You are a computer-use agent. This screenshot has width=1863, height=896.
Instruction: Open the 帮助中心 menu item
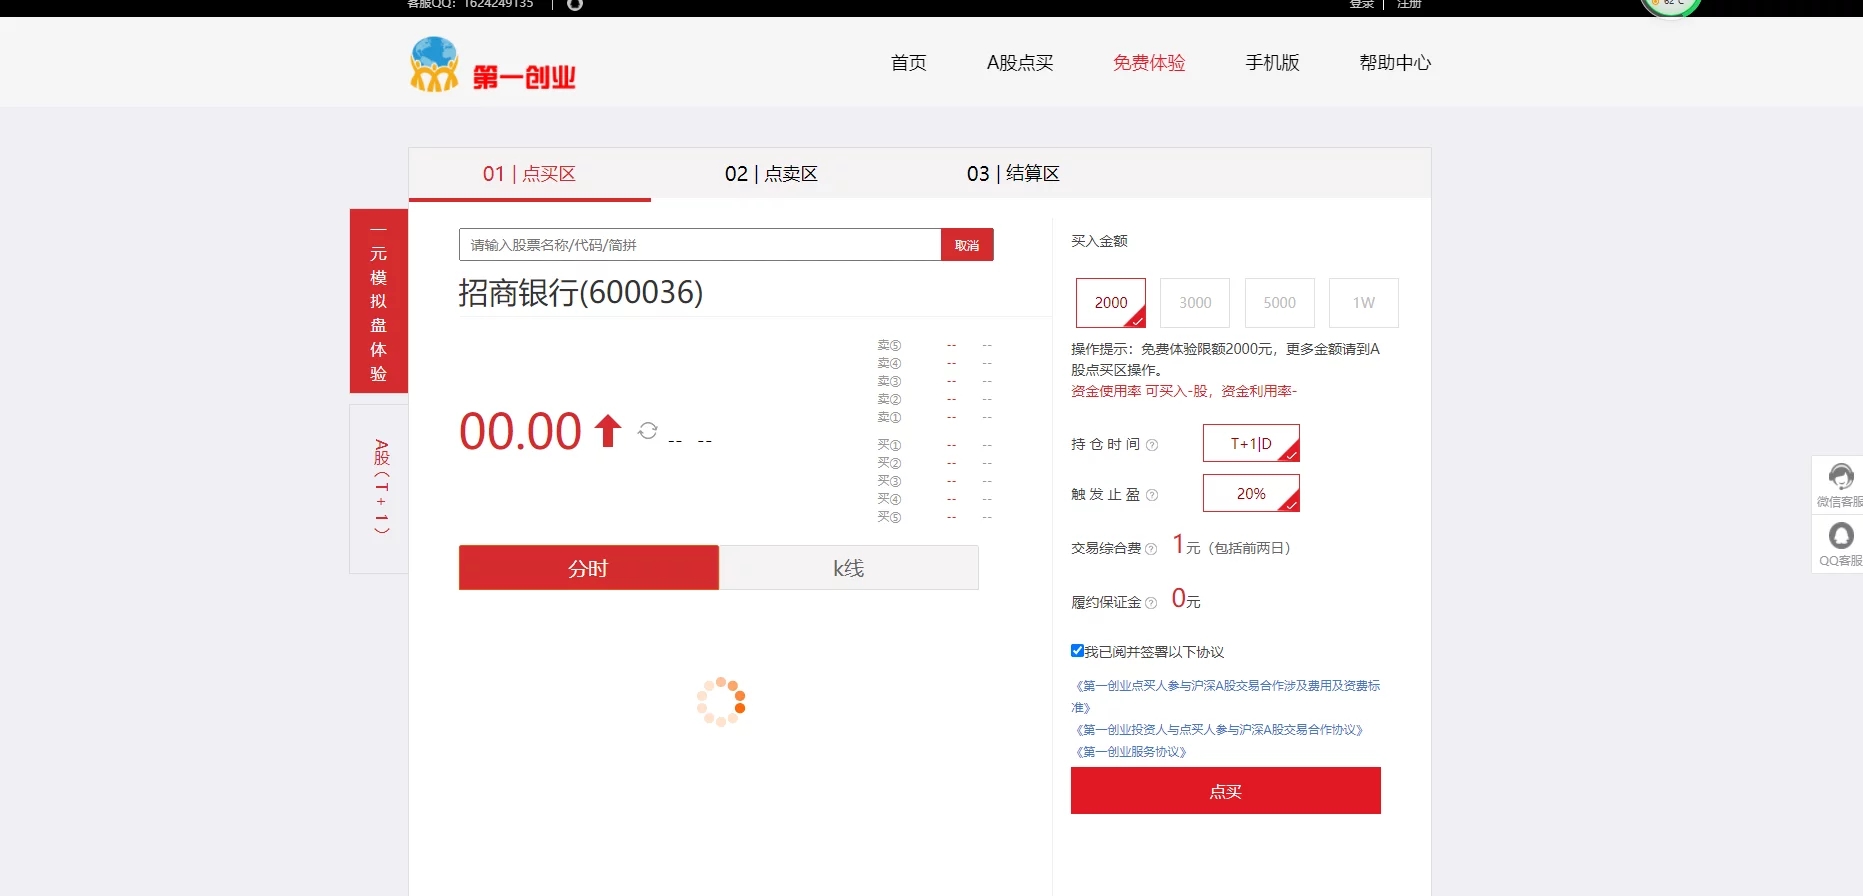click(x=1395, y=63)
